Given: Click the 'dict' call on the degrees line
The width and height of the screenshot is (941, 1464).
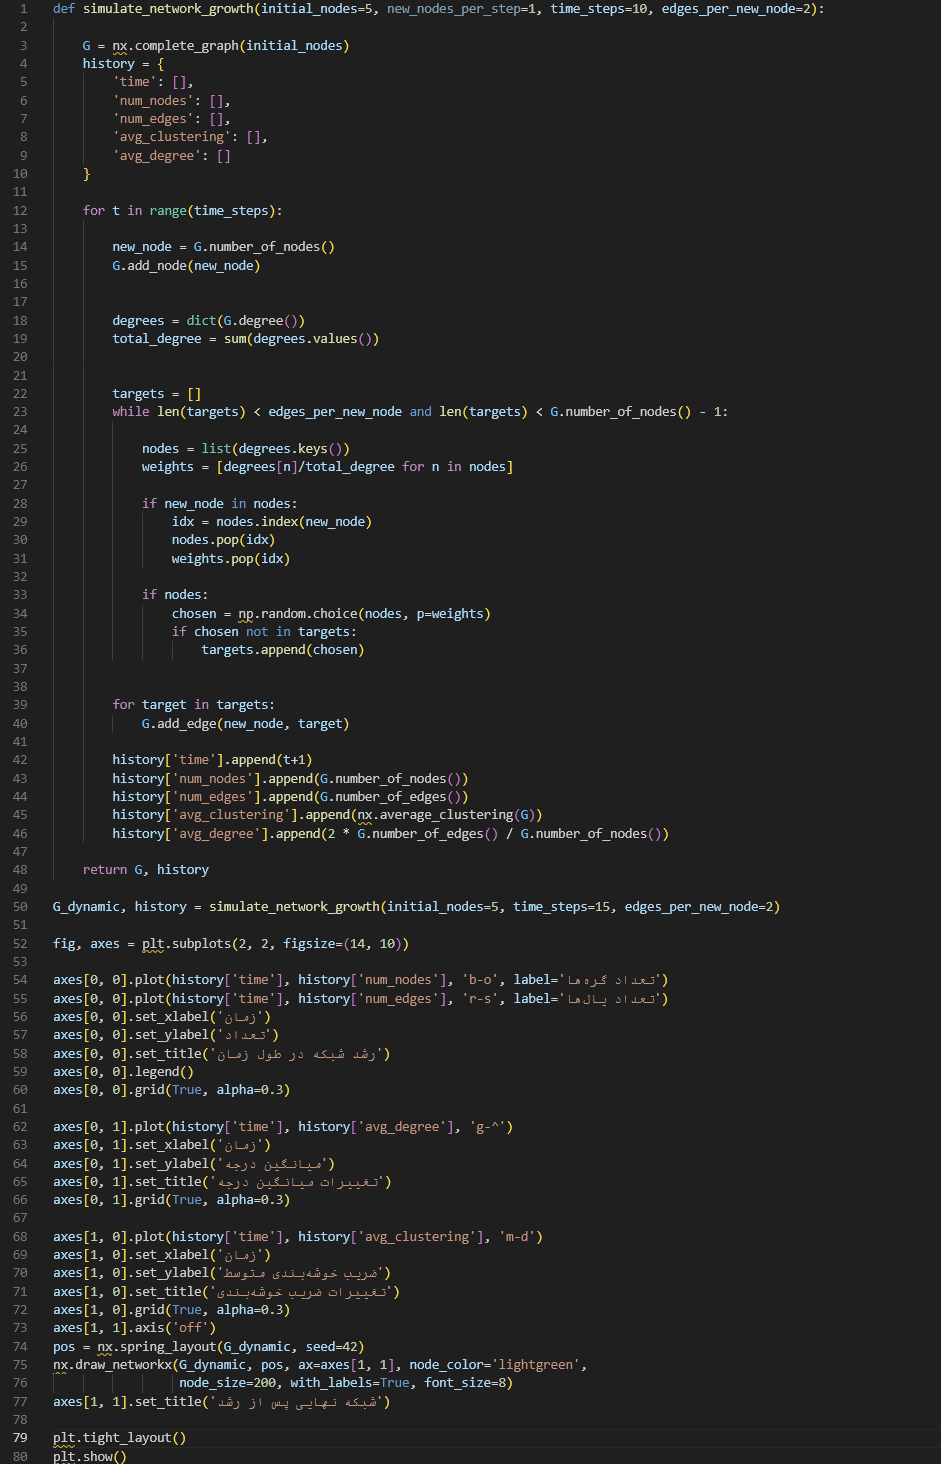Looking at the screenshot, I should (201, 321).
